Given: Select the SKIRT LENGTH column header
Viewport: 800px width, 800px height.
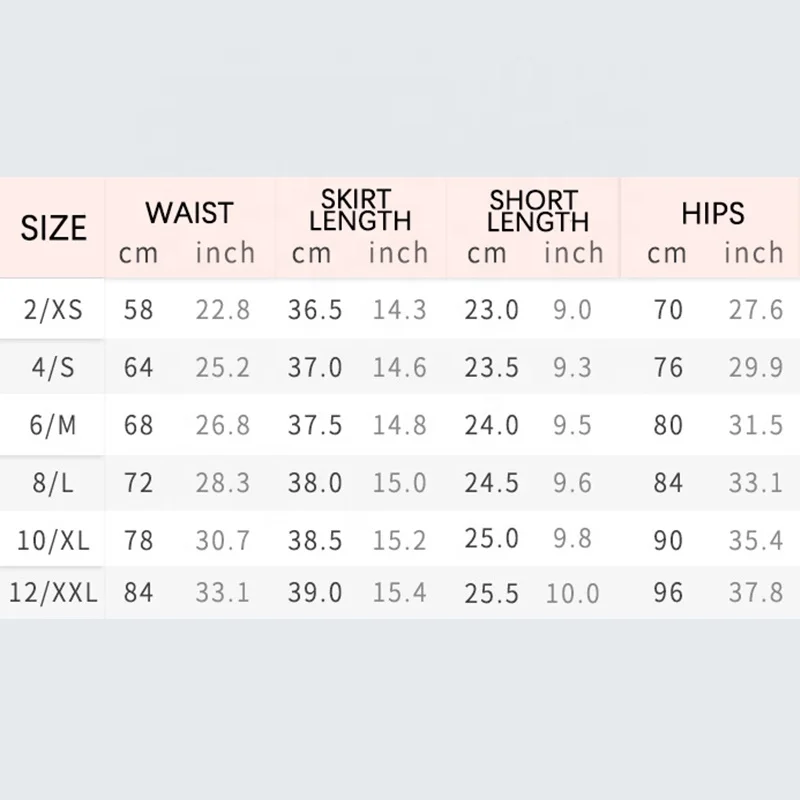Looking at the screenshot, I should pyautogui.click(x=360, y=210).
